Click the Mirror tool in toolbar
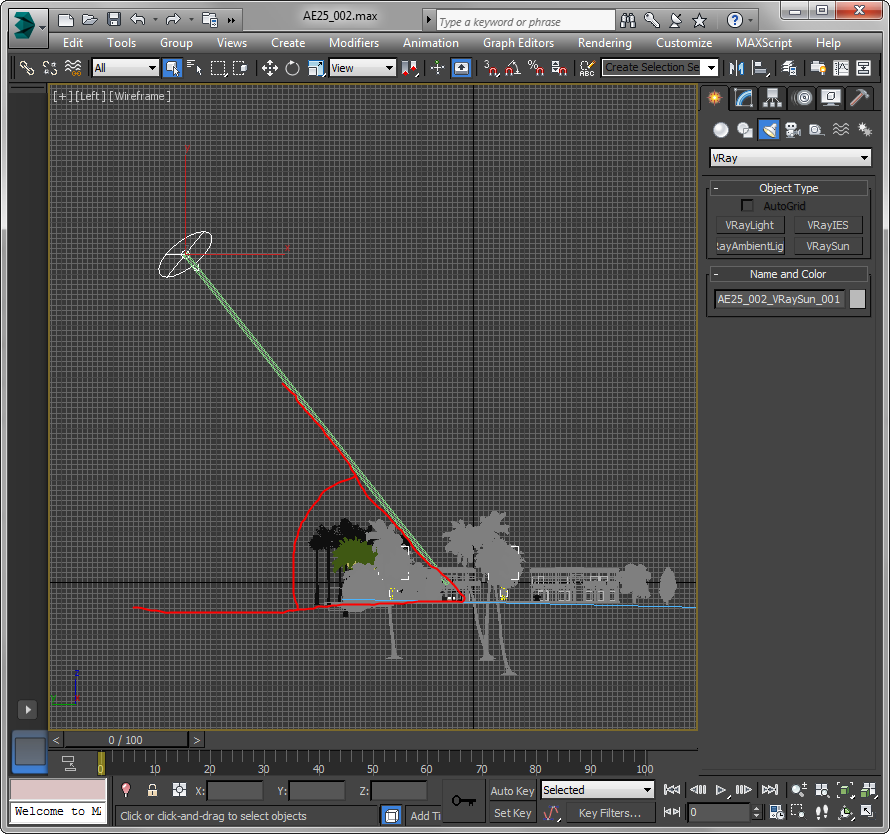 pyautogui.click(x=737, y=68)
